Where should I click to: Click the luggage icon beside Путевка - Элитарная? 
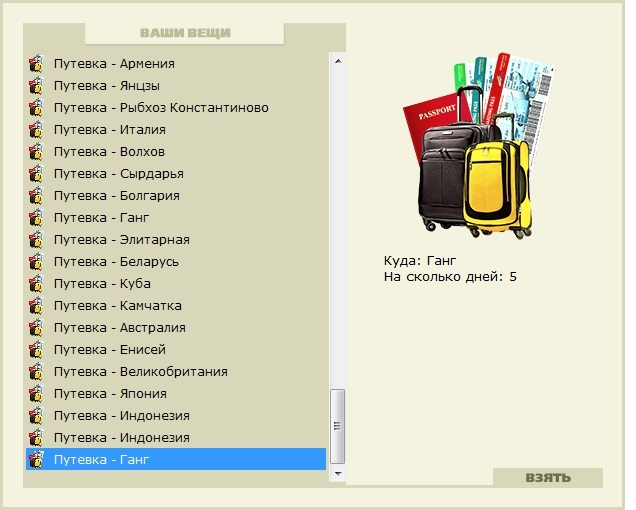pos(36,239)
